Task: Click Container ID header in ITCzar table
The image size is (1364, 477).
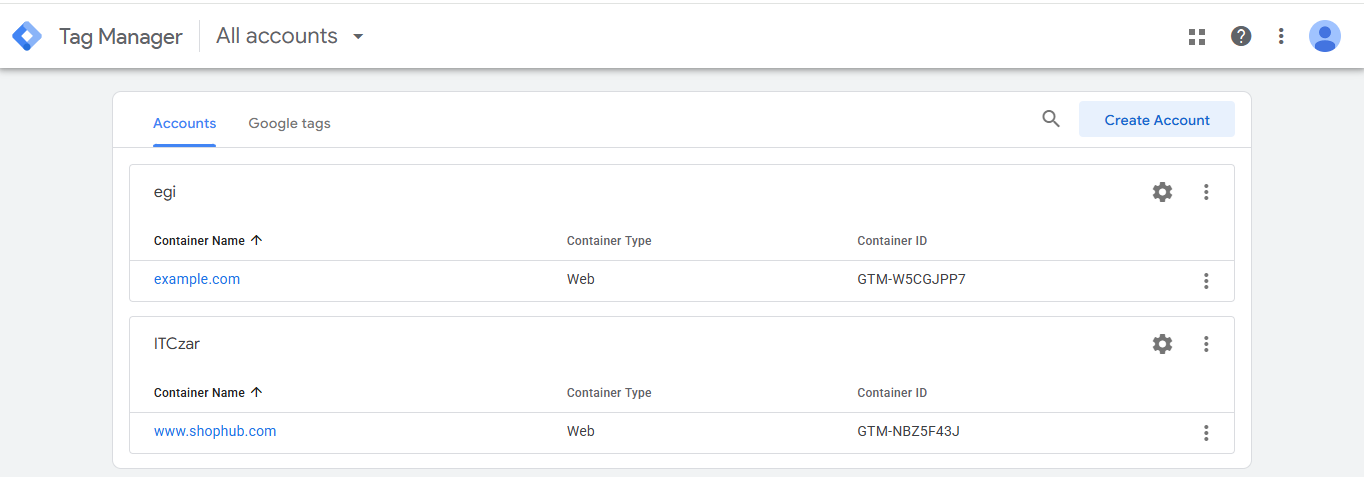Action: point(892,393)
